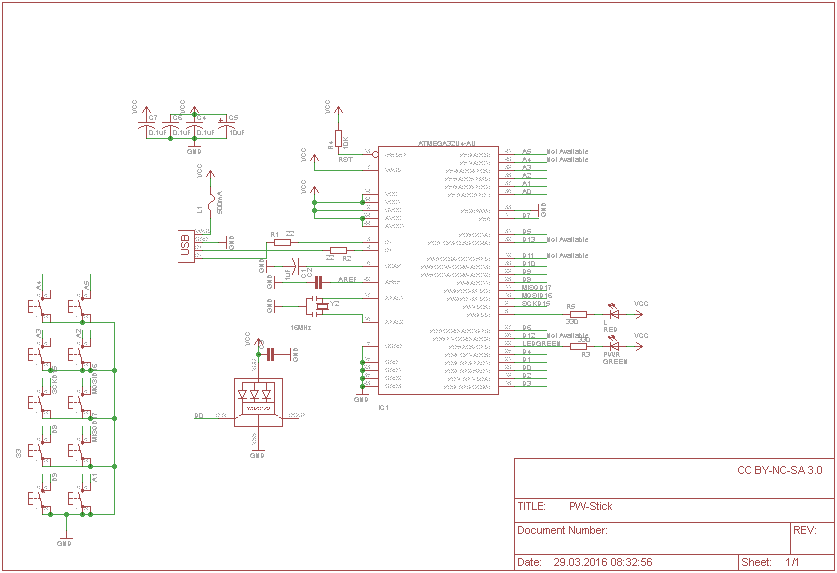Image resolution: width=837 pixels, height=573 pixels.
Task: Click the SCK D15 net label beside chip
Action: (x=536, y=303)
